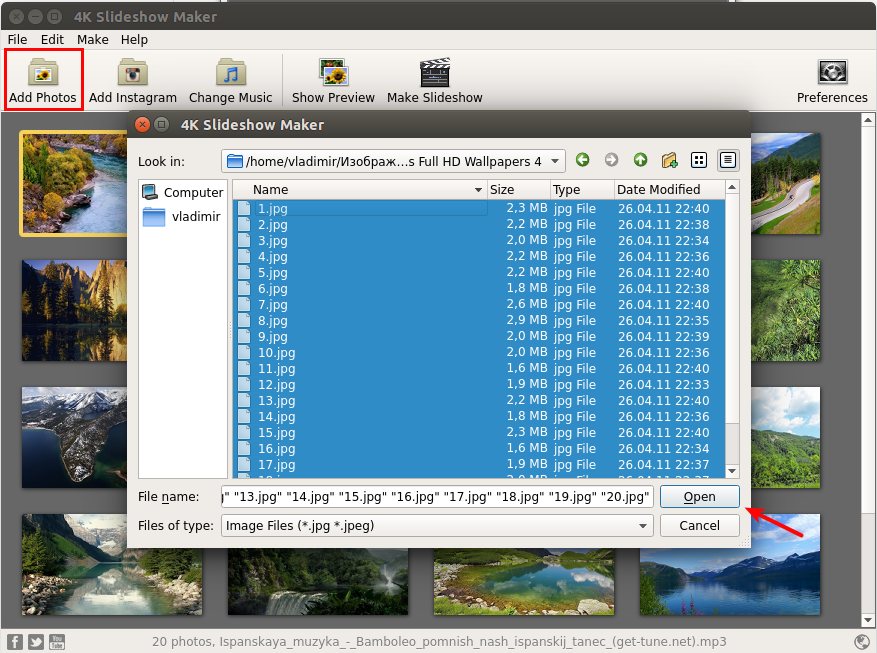Click the status bar mp3 file name
877x653 pixels.
(473, 642)
